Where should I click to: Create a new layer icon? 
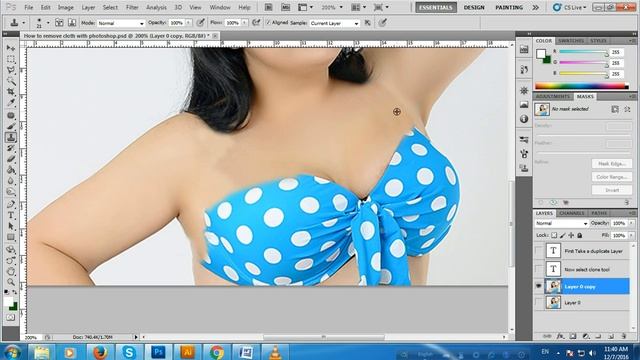pyautogui.click(x=611, y=336)
